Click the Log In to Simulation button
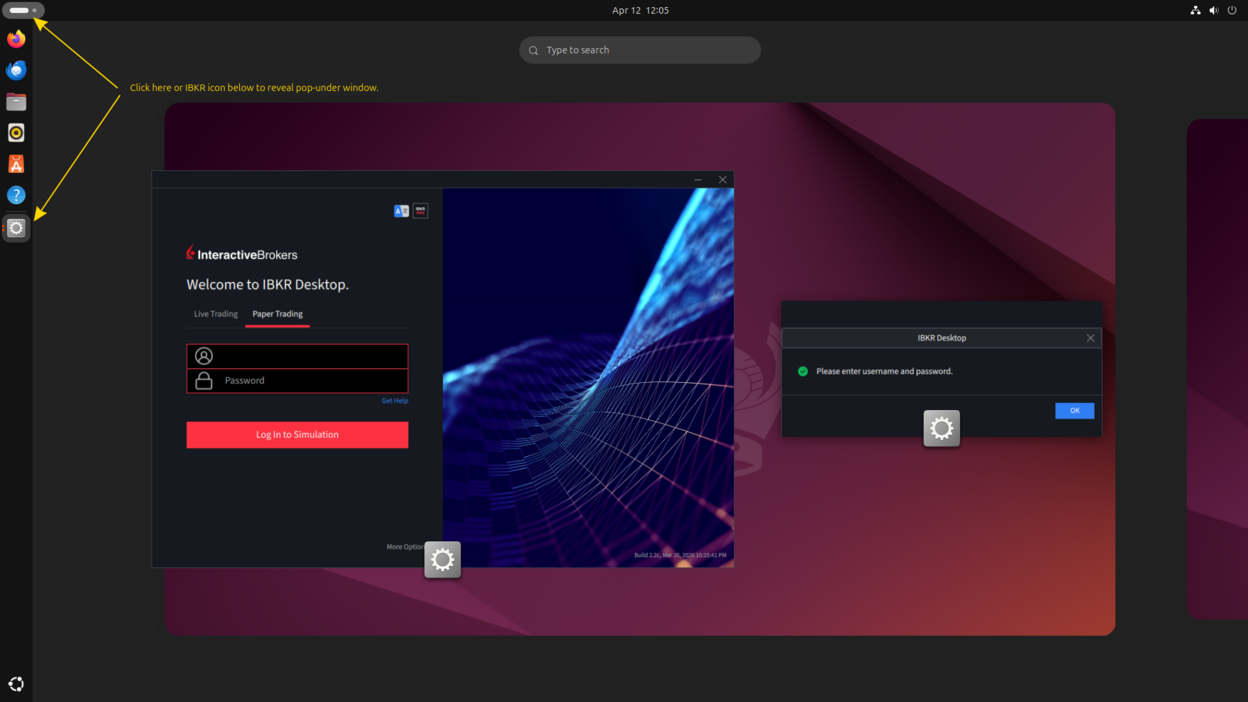The image size is (1248, 702). pyautogui.click(x=297, y=435)
